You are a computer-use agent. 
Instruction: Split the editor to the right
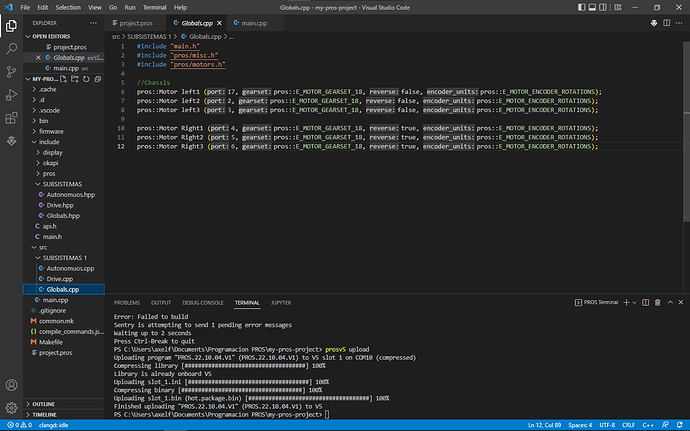click(667, 23)
